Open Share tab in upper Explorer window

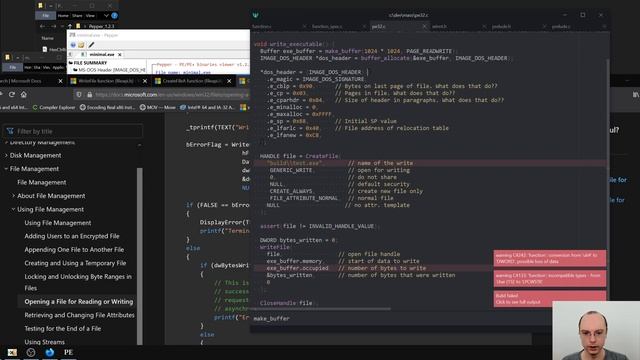click(x=77, y=16)
